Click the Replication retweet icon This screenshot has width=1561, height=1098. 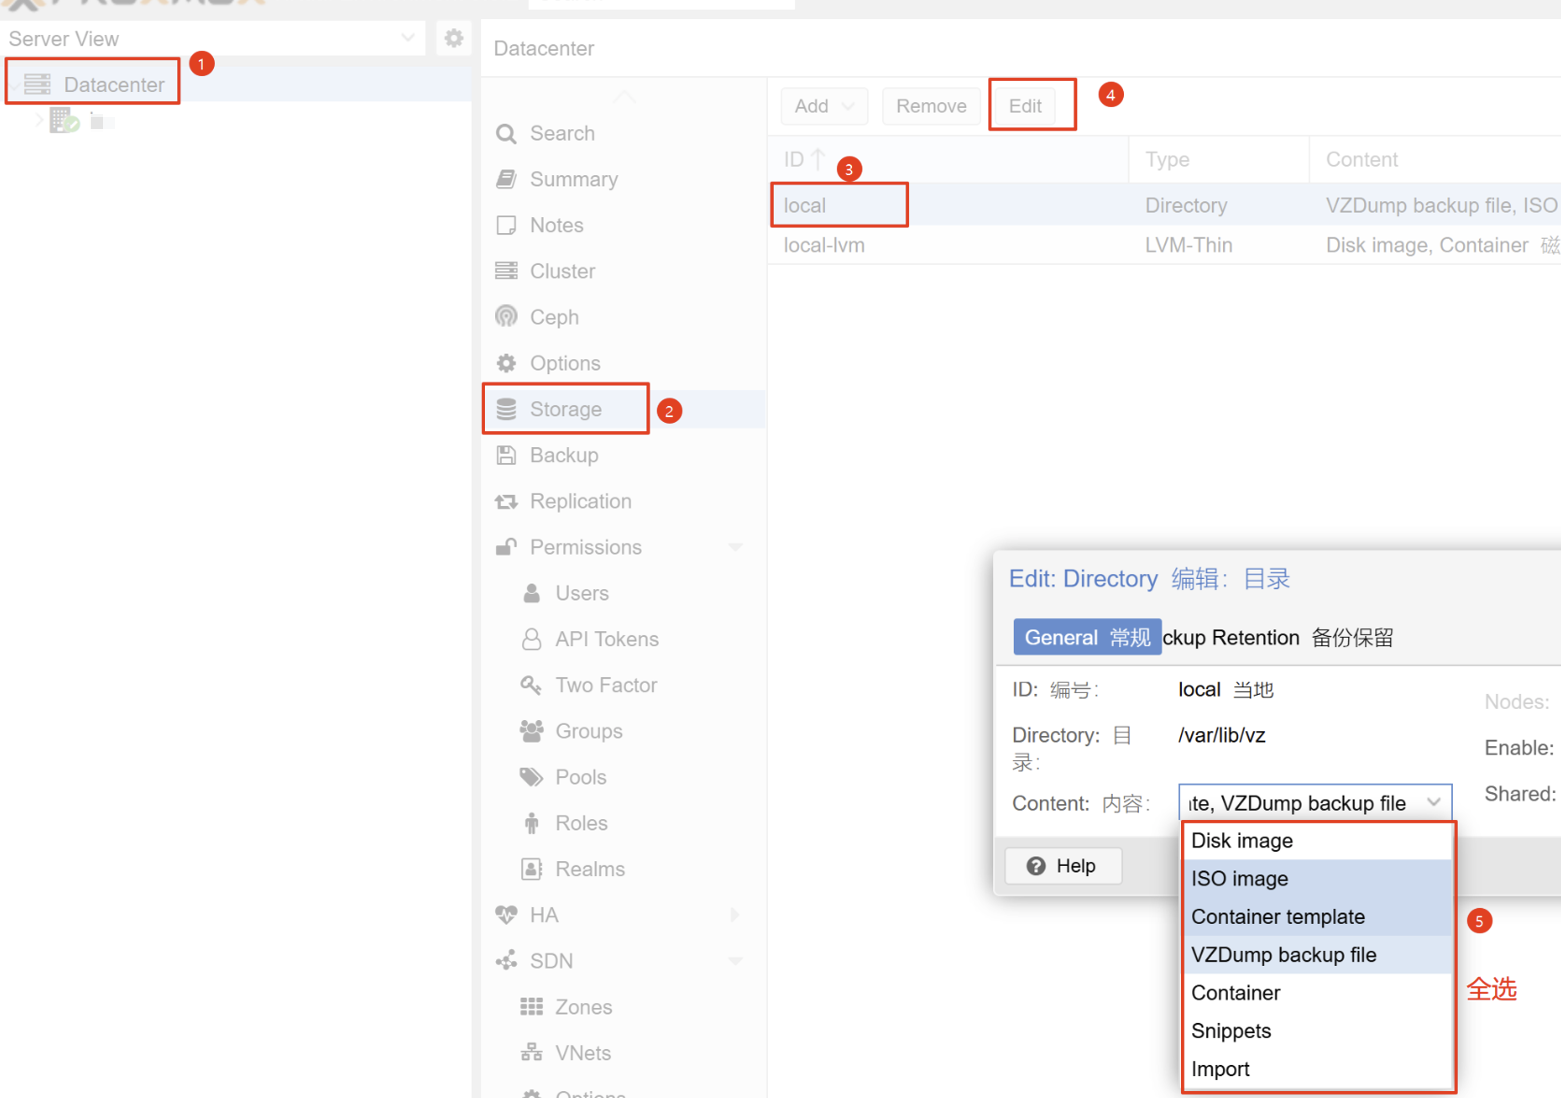506,501
